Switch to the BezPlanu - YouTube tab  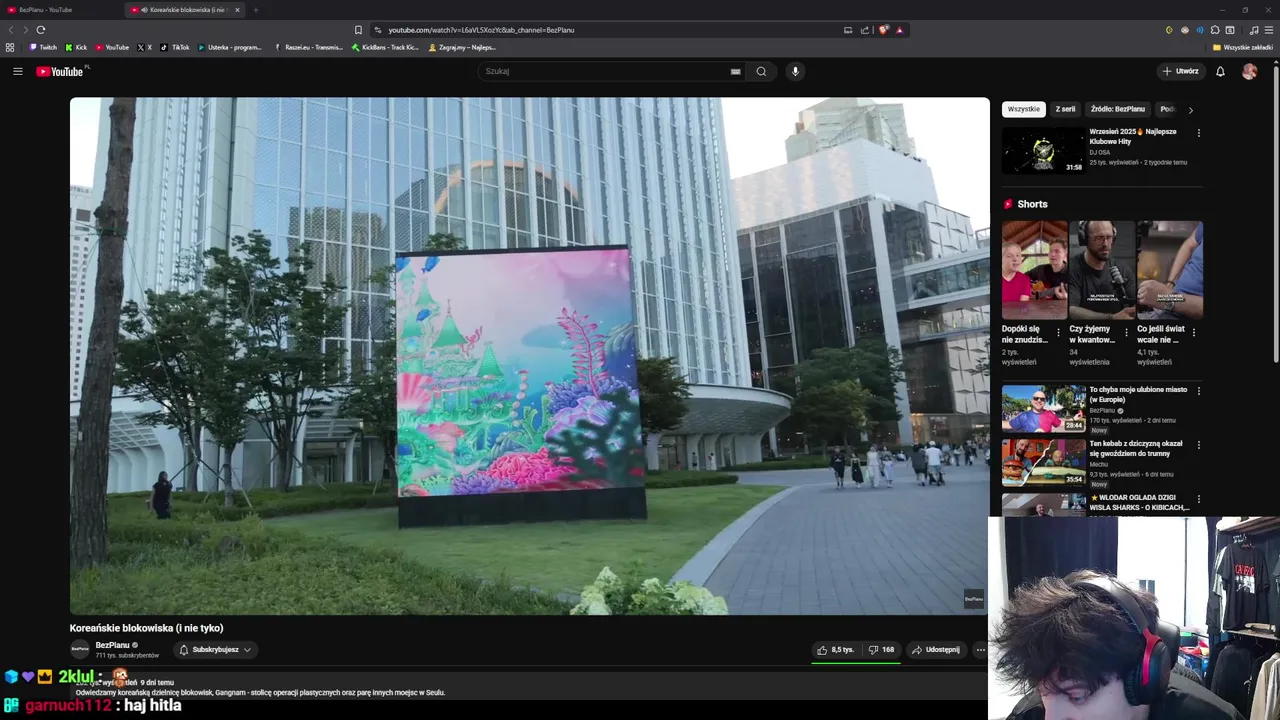pos(60,10)
